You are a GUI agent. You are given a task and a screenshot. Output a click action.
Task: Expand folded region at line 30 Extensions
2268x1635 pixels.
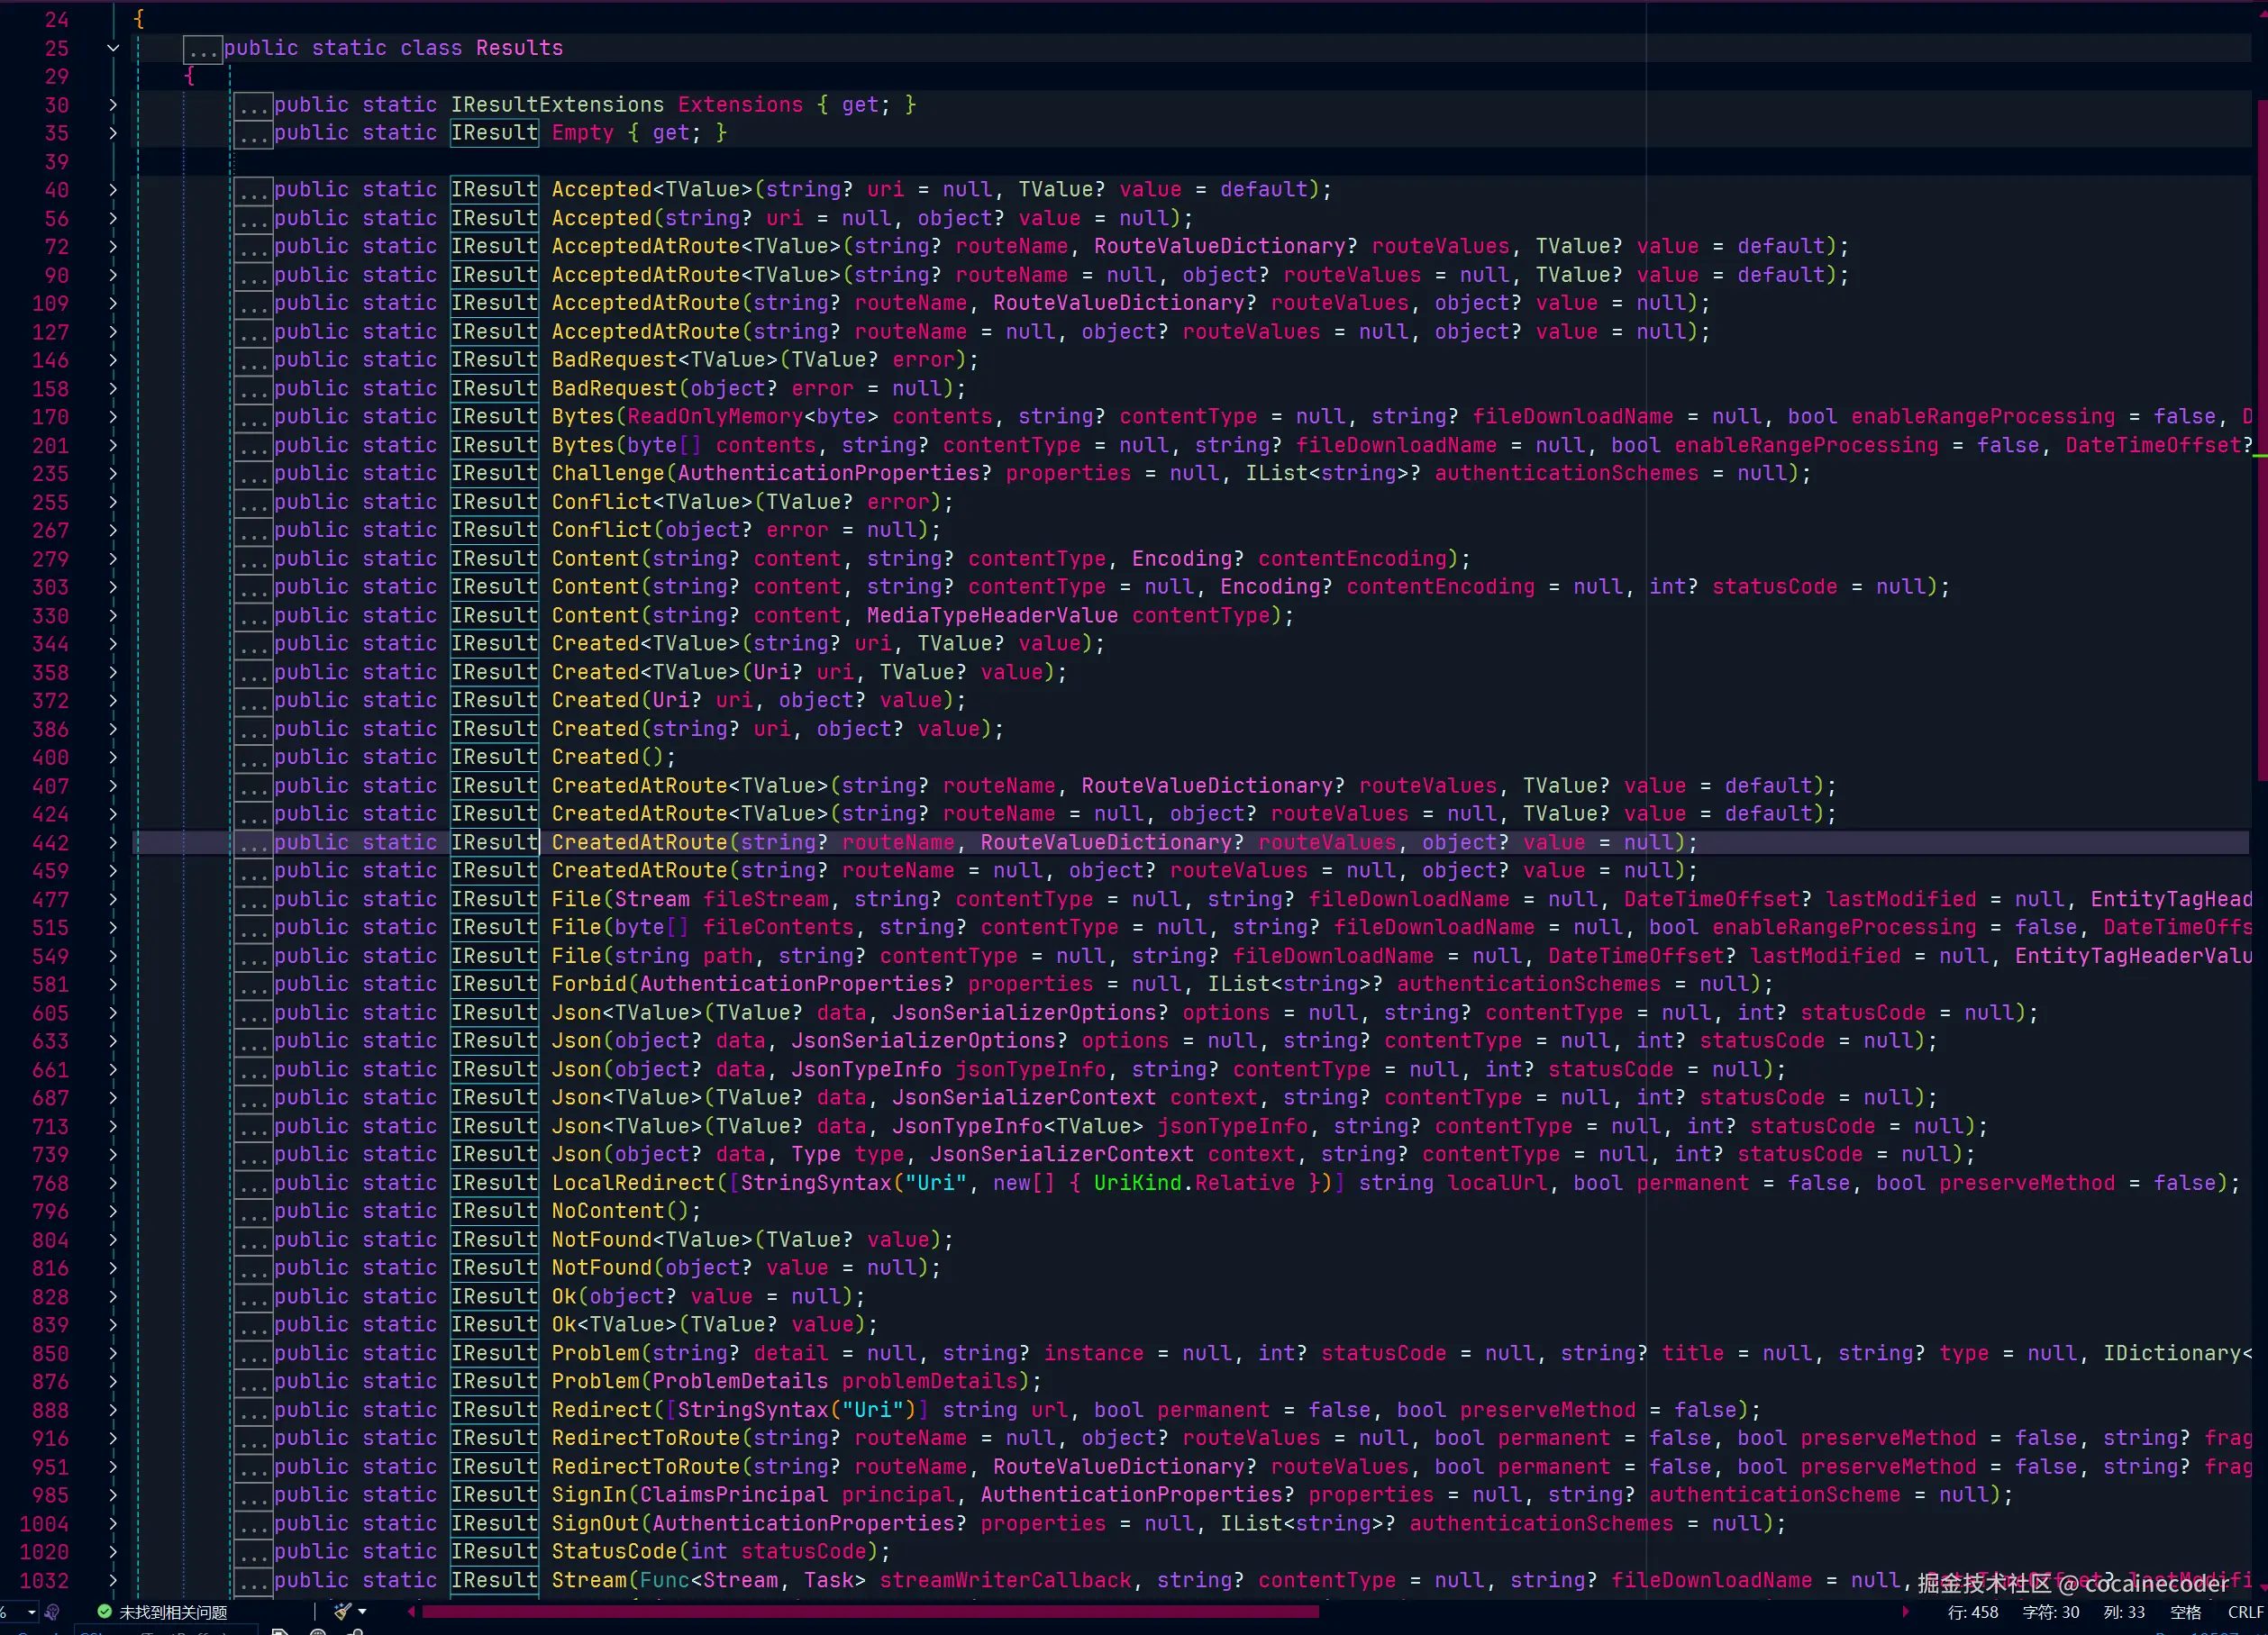tap(113, 105)
